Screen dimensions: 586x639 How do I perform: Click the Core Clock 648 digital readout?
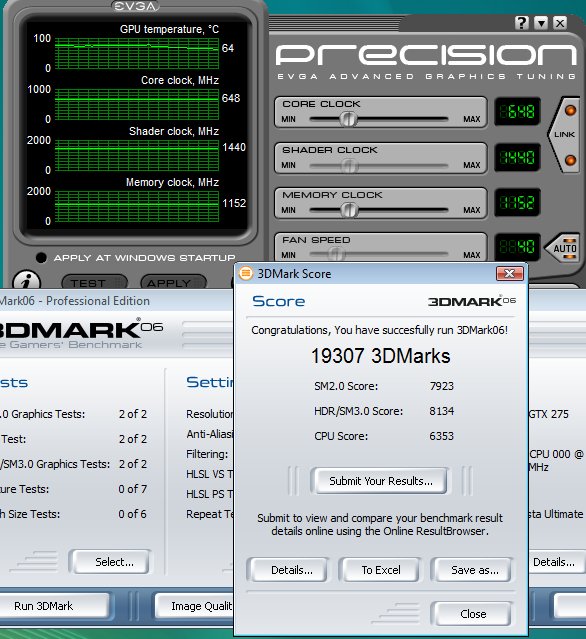(x=517, y=111)
